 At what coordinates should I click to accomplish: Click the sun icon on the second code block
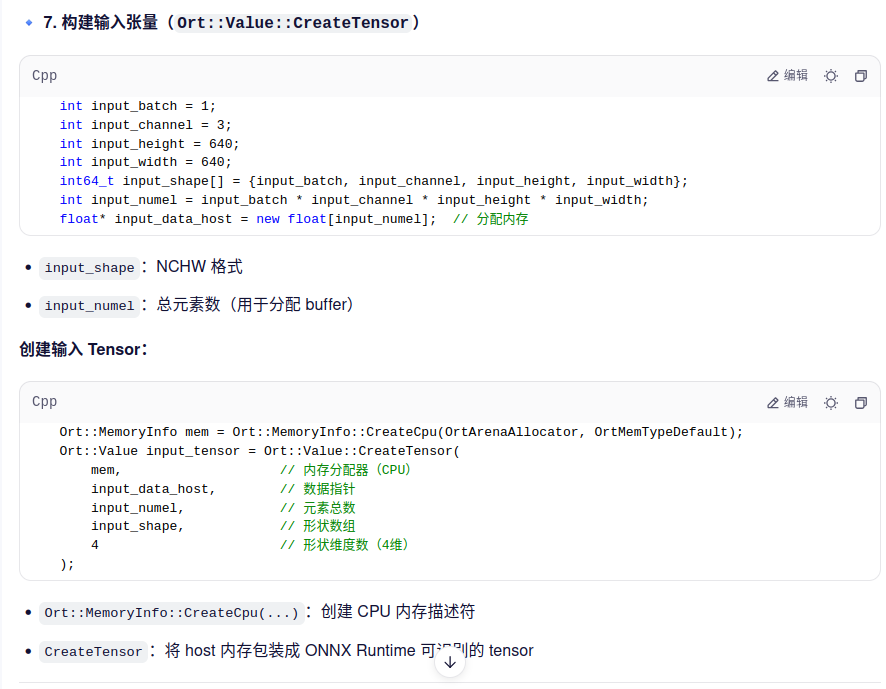pyautogui.click(x=831, y=402)
